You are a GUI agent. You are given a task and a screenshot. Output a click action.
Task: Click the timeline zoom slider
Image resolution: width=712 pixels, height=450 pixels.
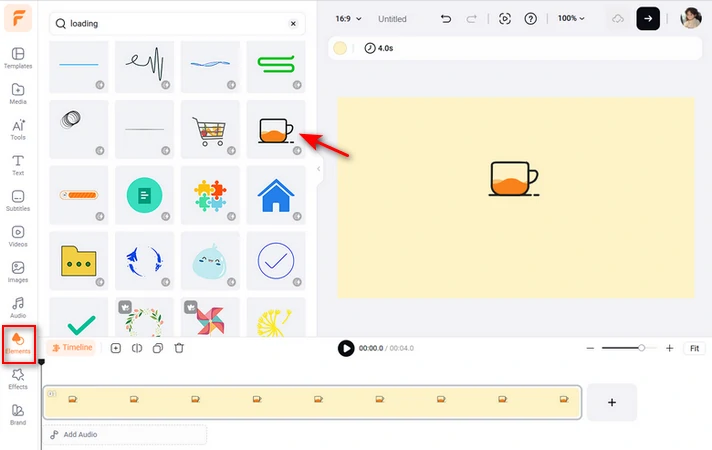(x=629, y=348)
